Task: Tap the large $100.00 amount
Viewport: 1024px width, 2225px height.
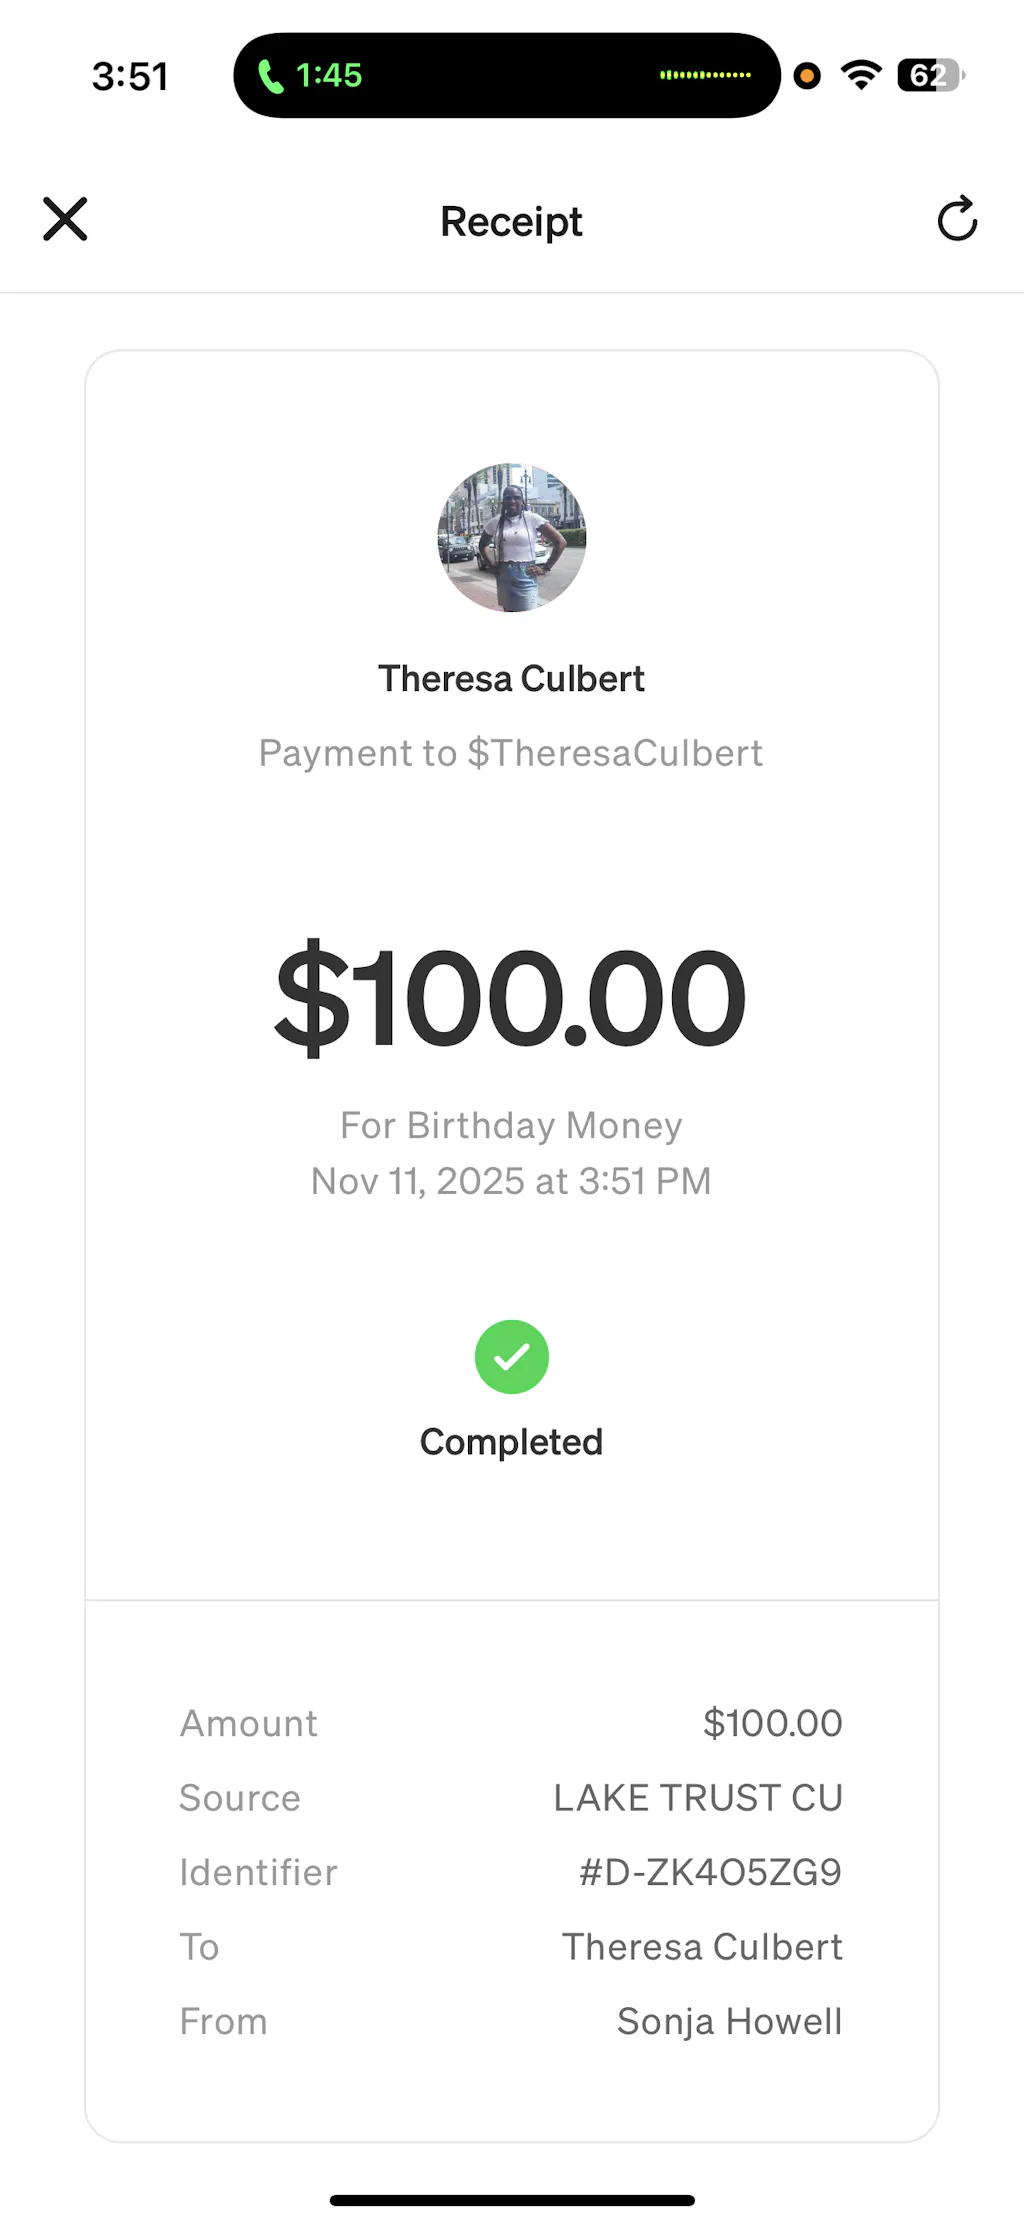Action: 511,998
